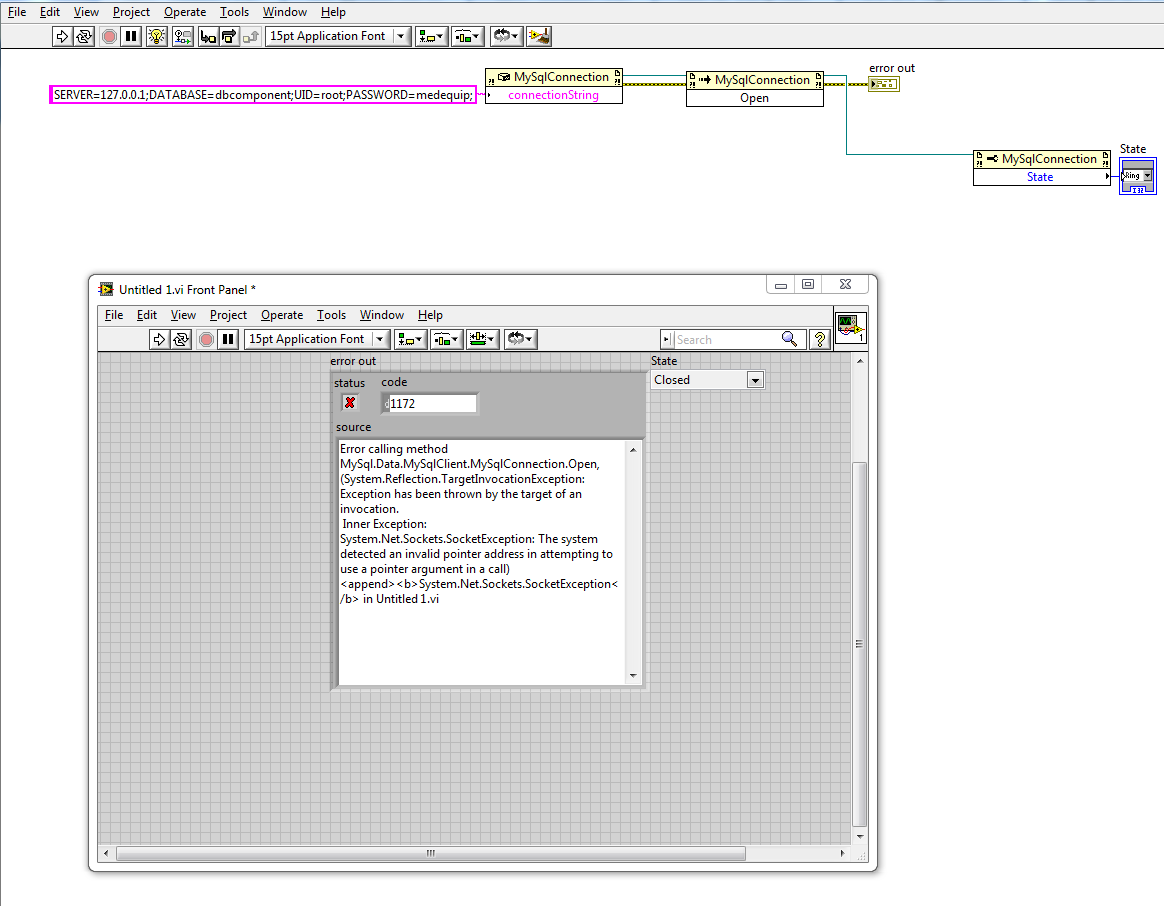This screenshot has width=1164, height=906.
Task: Minimize the Front Panel window
Action: 781,284
